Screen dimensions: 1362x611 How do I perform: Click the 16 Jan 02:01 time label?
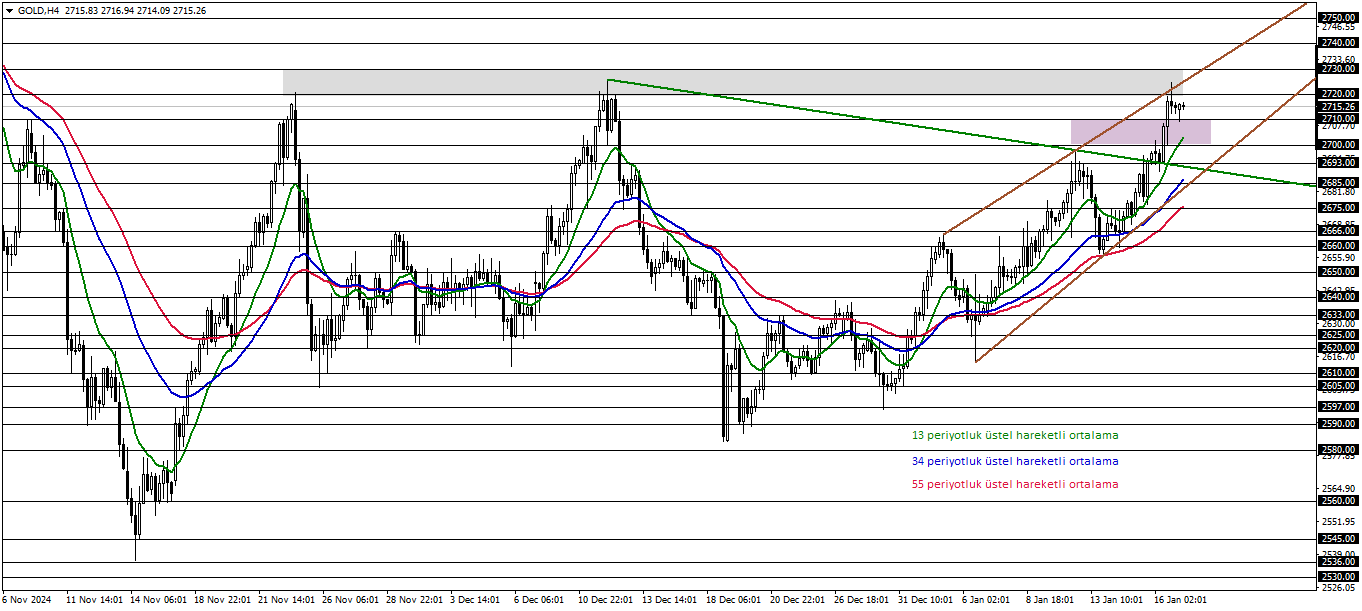click(1183, 601)
